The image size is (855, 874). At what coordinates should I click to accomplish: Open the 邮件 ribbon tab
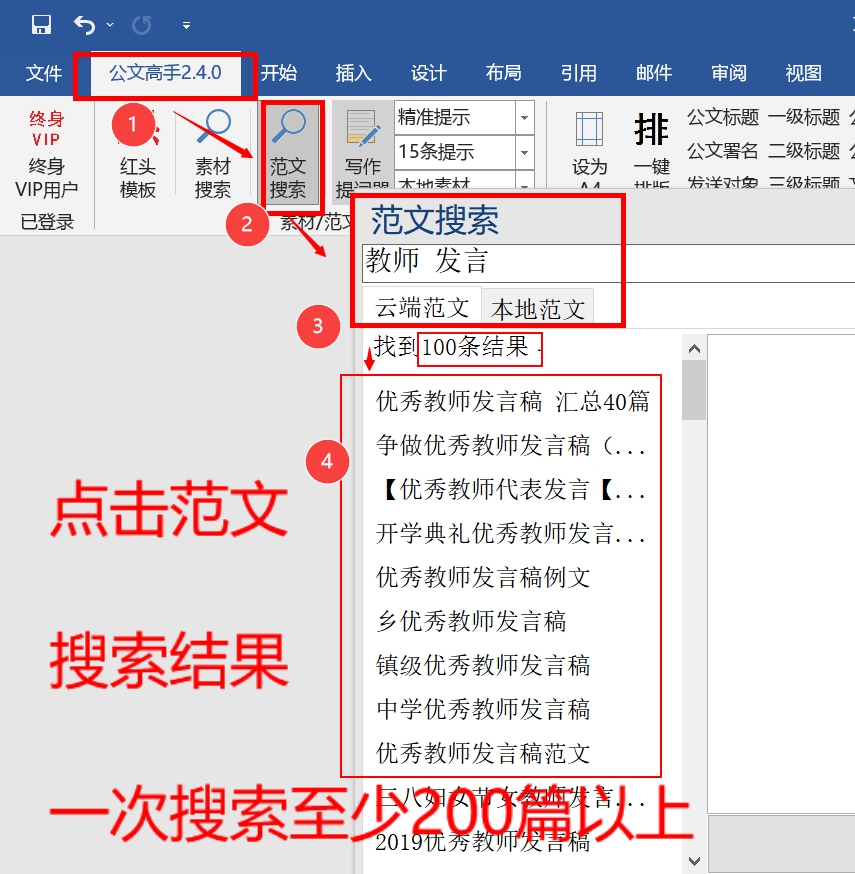[x=654, y=73]
